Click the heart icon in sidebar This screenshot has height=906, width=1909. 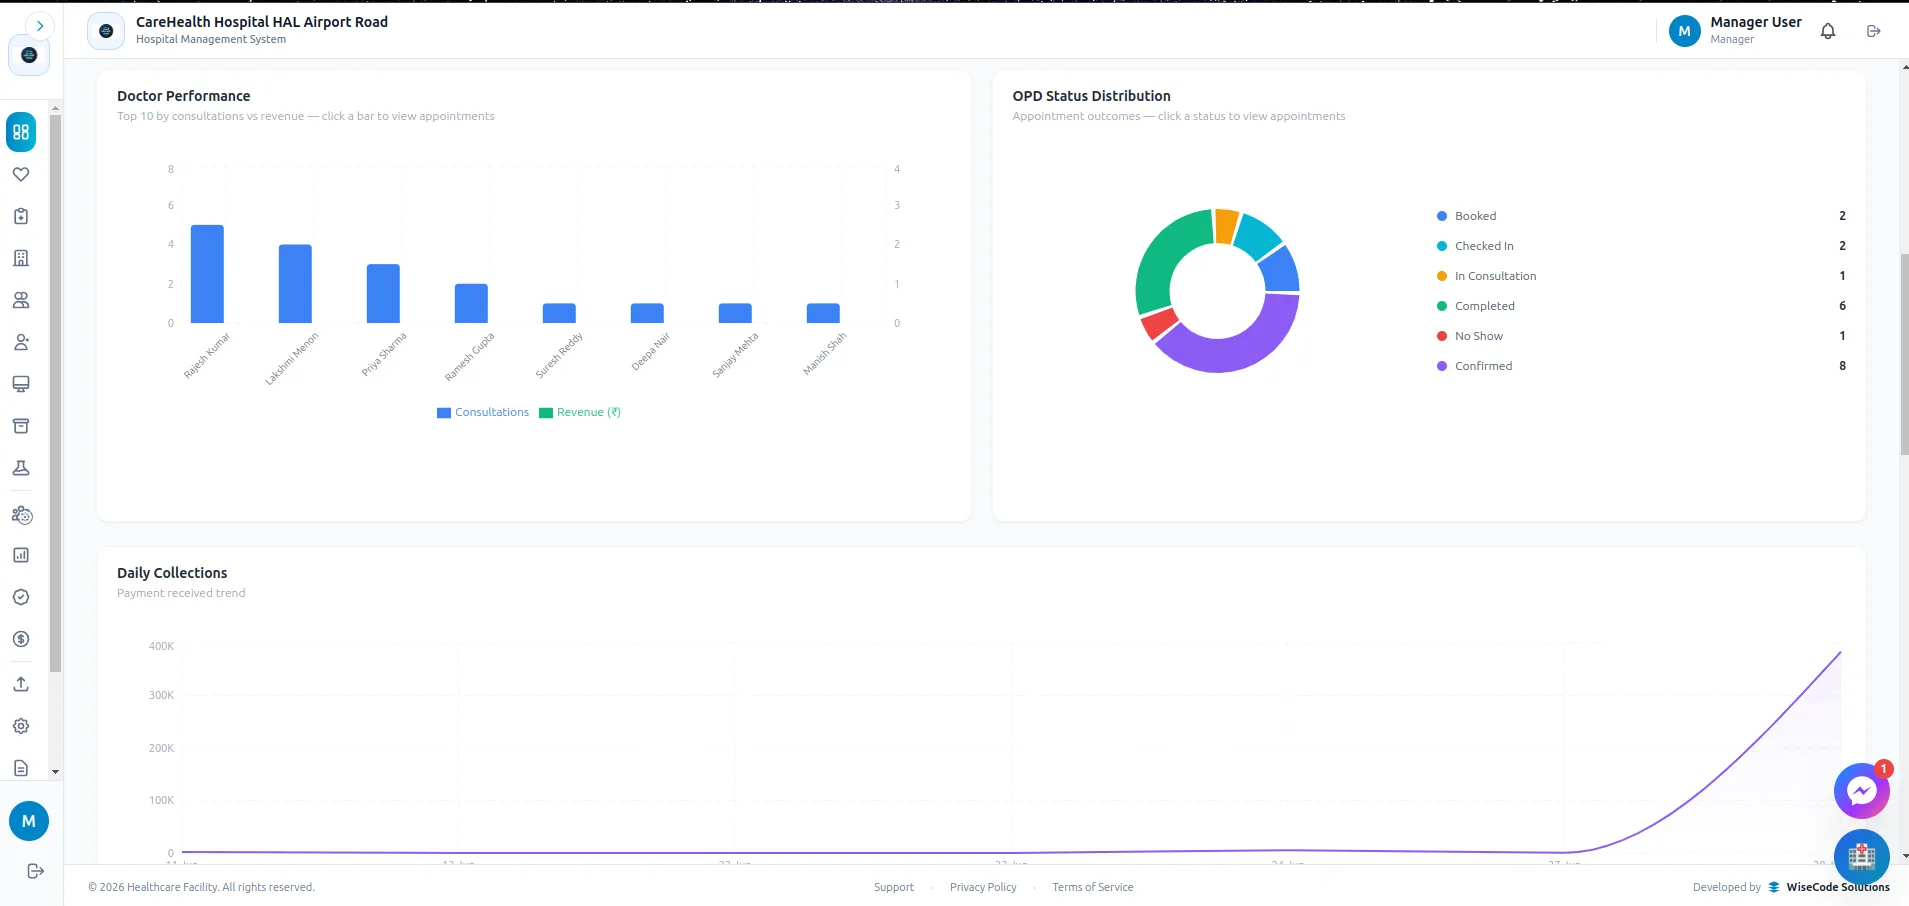pyautogui.click(x=21, y=174)
